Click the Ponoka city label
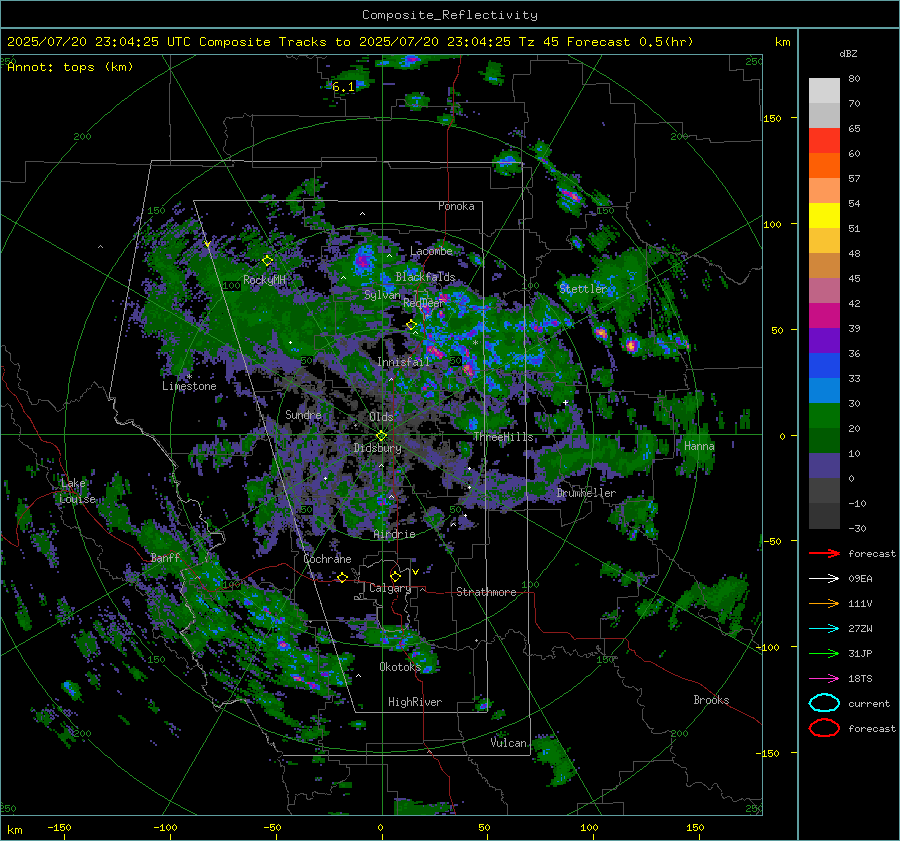The image size is (900, 841). click(456, 206)
